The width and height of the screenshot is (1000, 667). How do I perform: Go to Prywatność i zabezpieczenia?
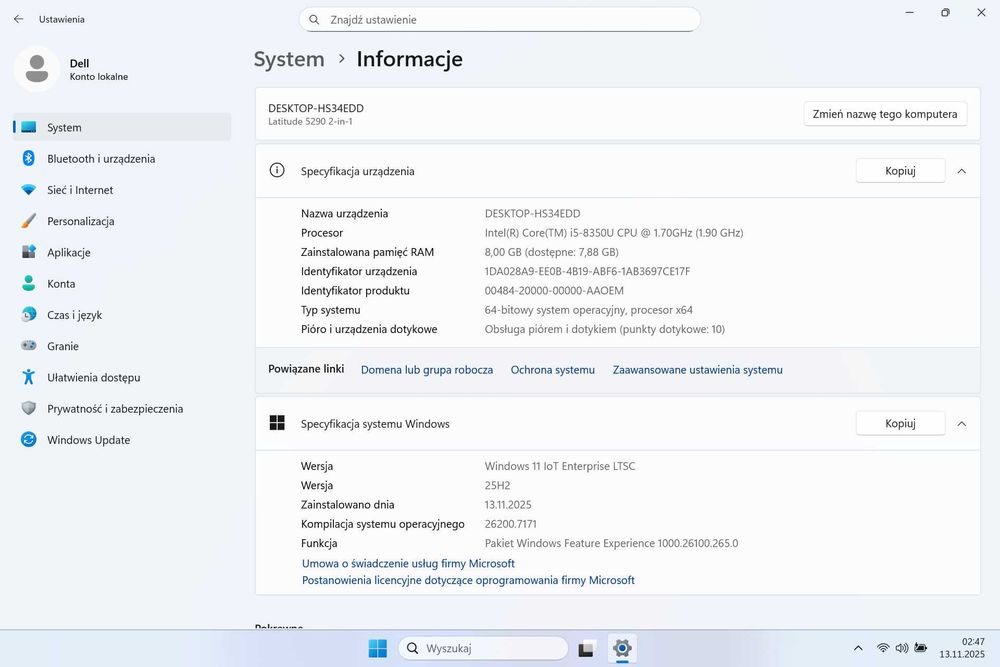pyautogui.click(x=122, y=408)
